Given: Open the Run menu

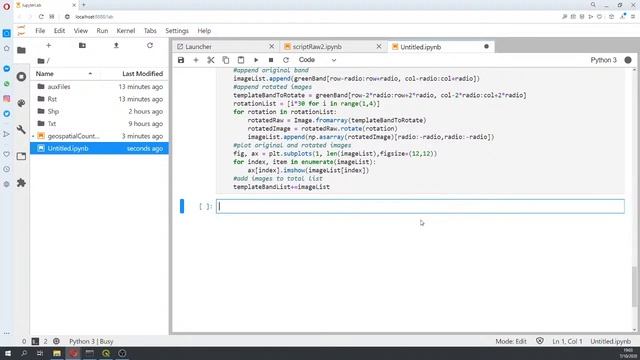Looking at the screenshot, I should click(102, 31).
